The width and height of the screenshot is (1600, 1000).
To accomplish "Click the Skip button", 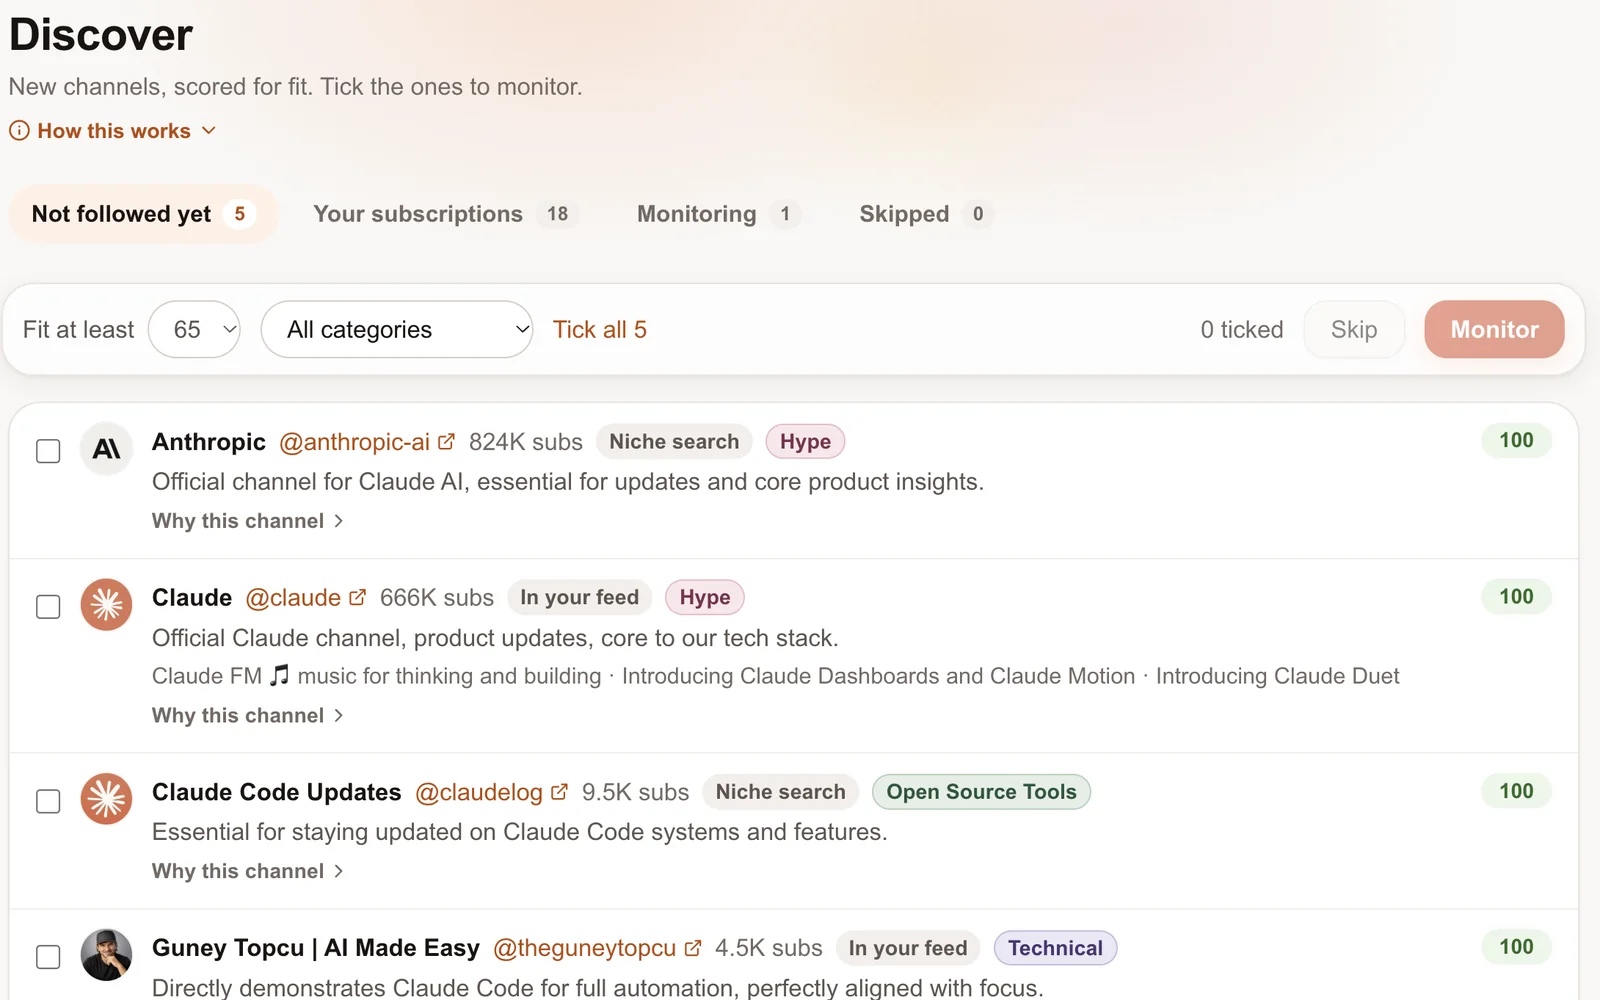I will (x=1354, y=329).
